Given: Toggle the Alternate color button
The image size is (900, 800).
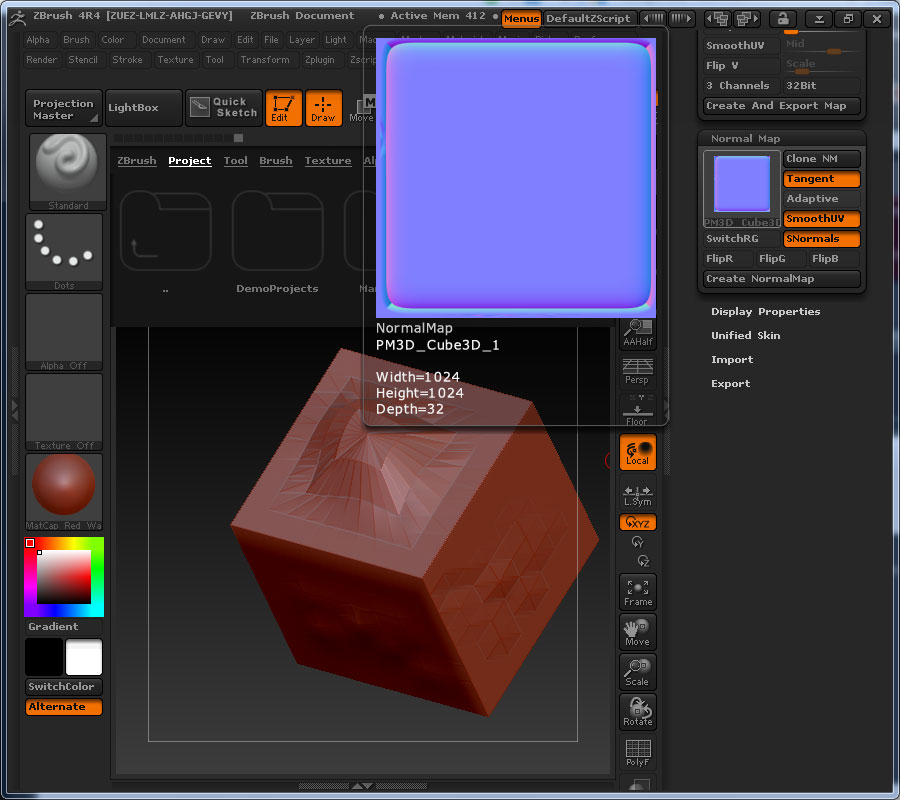Looking at the screenshot, I should pos(64,707).
